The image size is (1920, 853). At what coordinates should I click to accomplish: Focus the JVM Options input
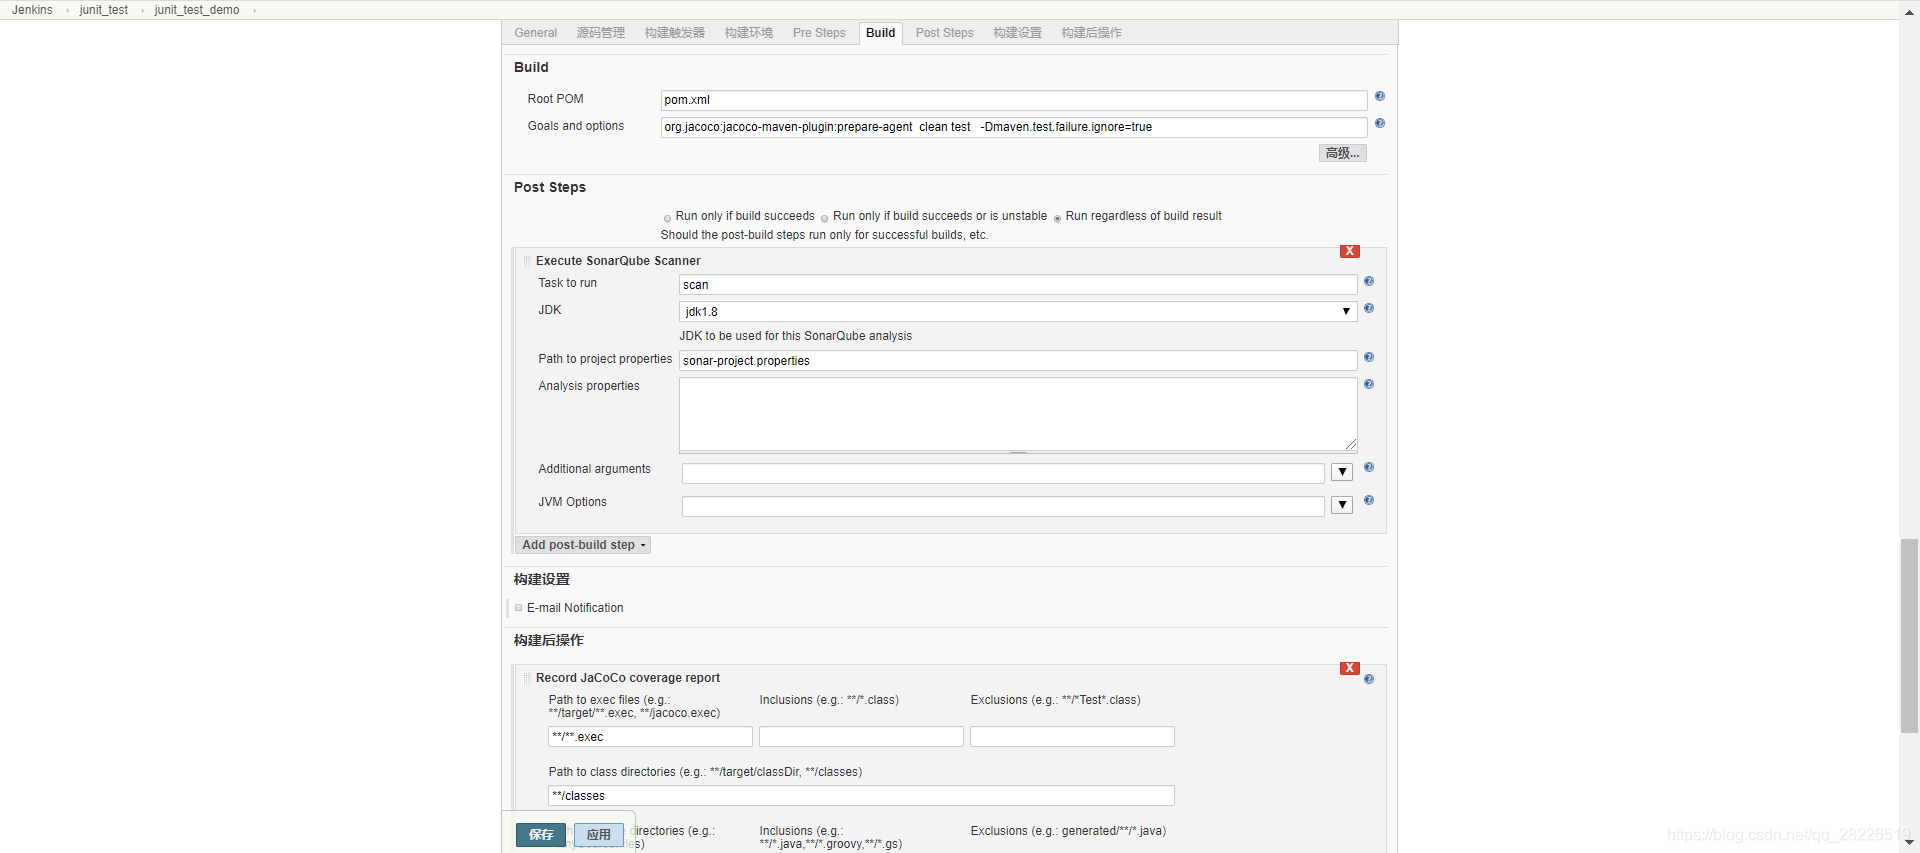pos(1003,506)
